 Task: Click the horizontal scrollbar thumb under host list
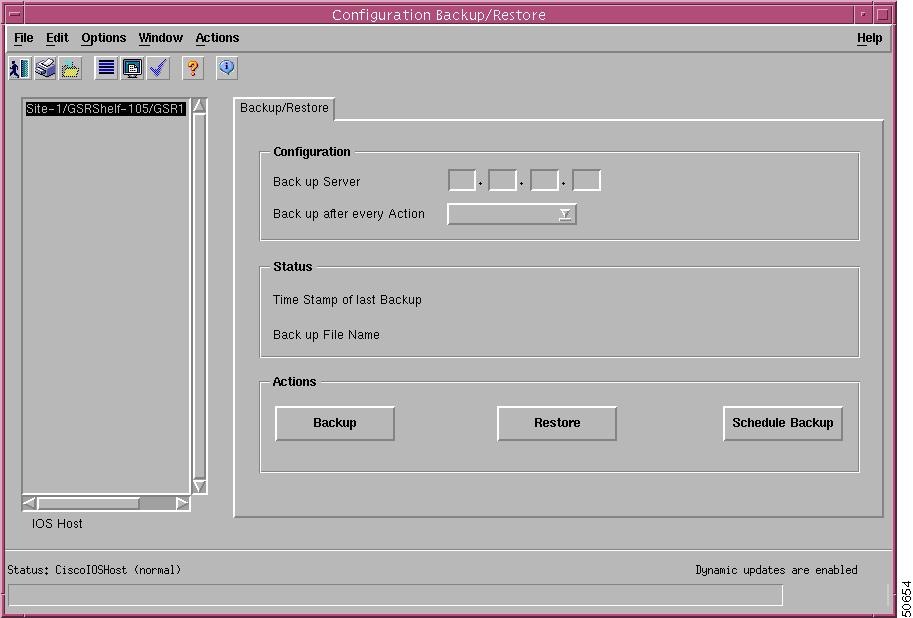coord(89,503)
